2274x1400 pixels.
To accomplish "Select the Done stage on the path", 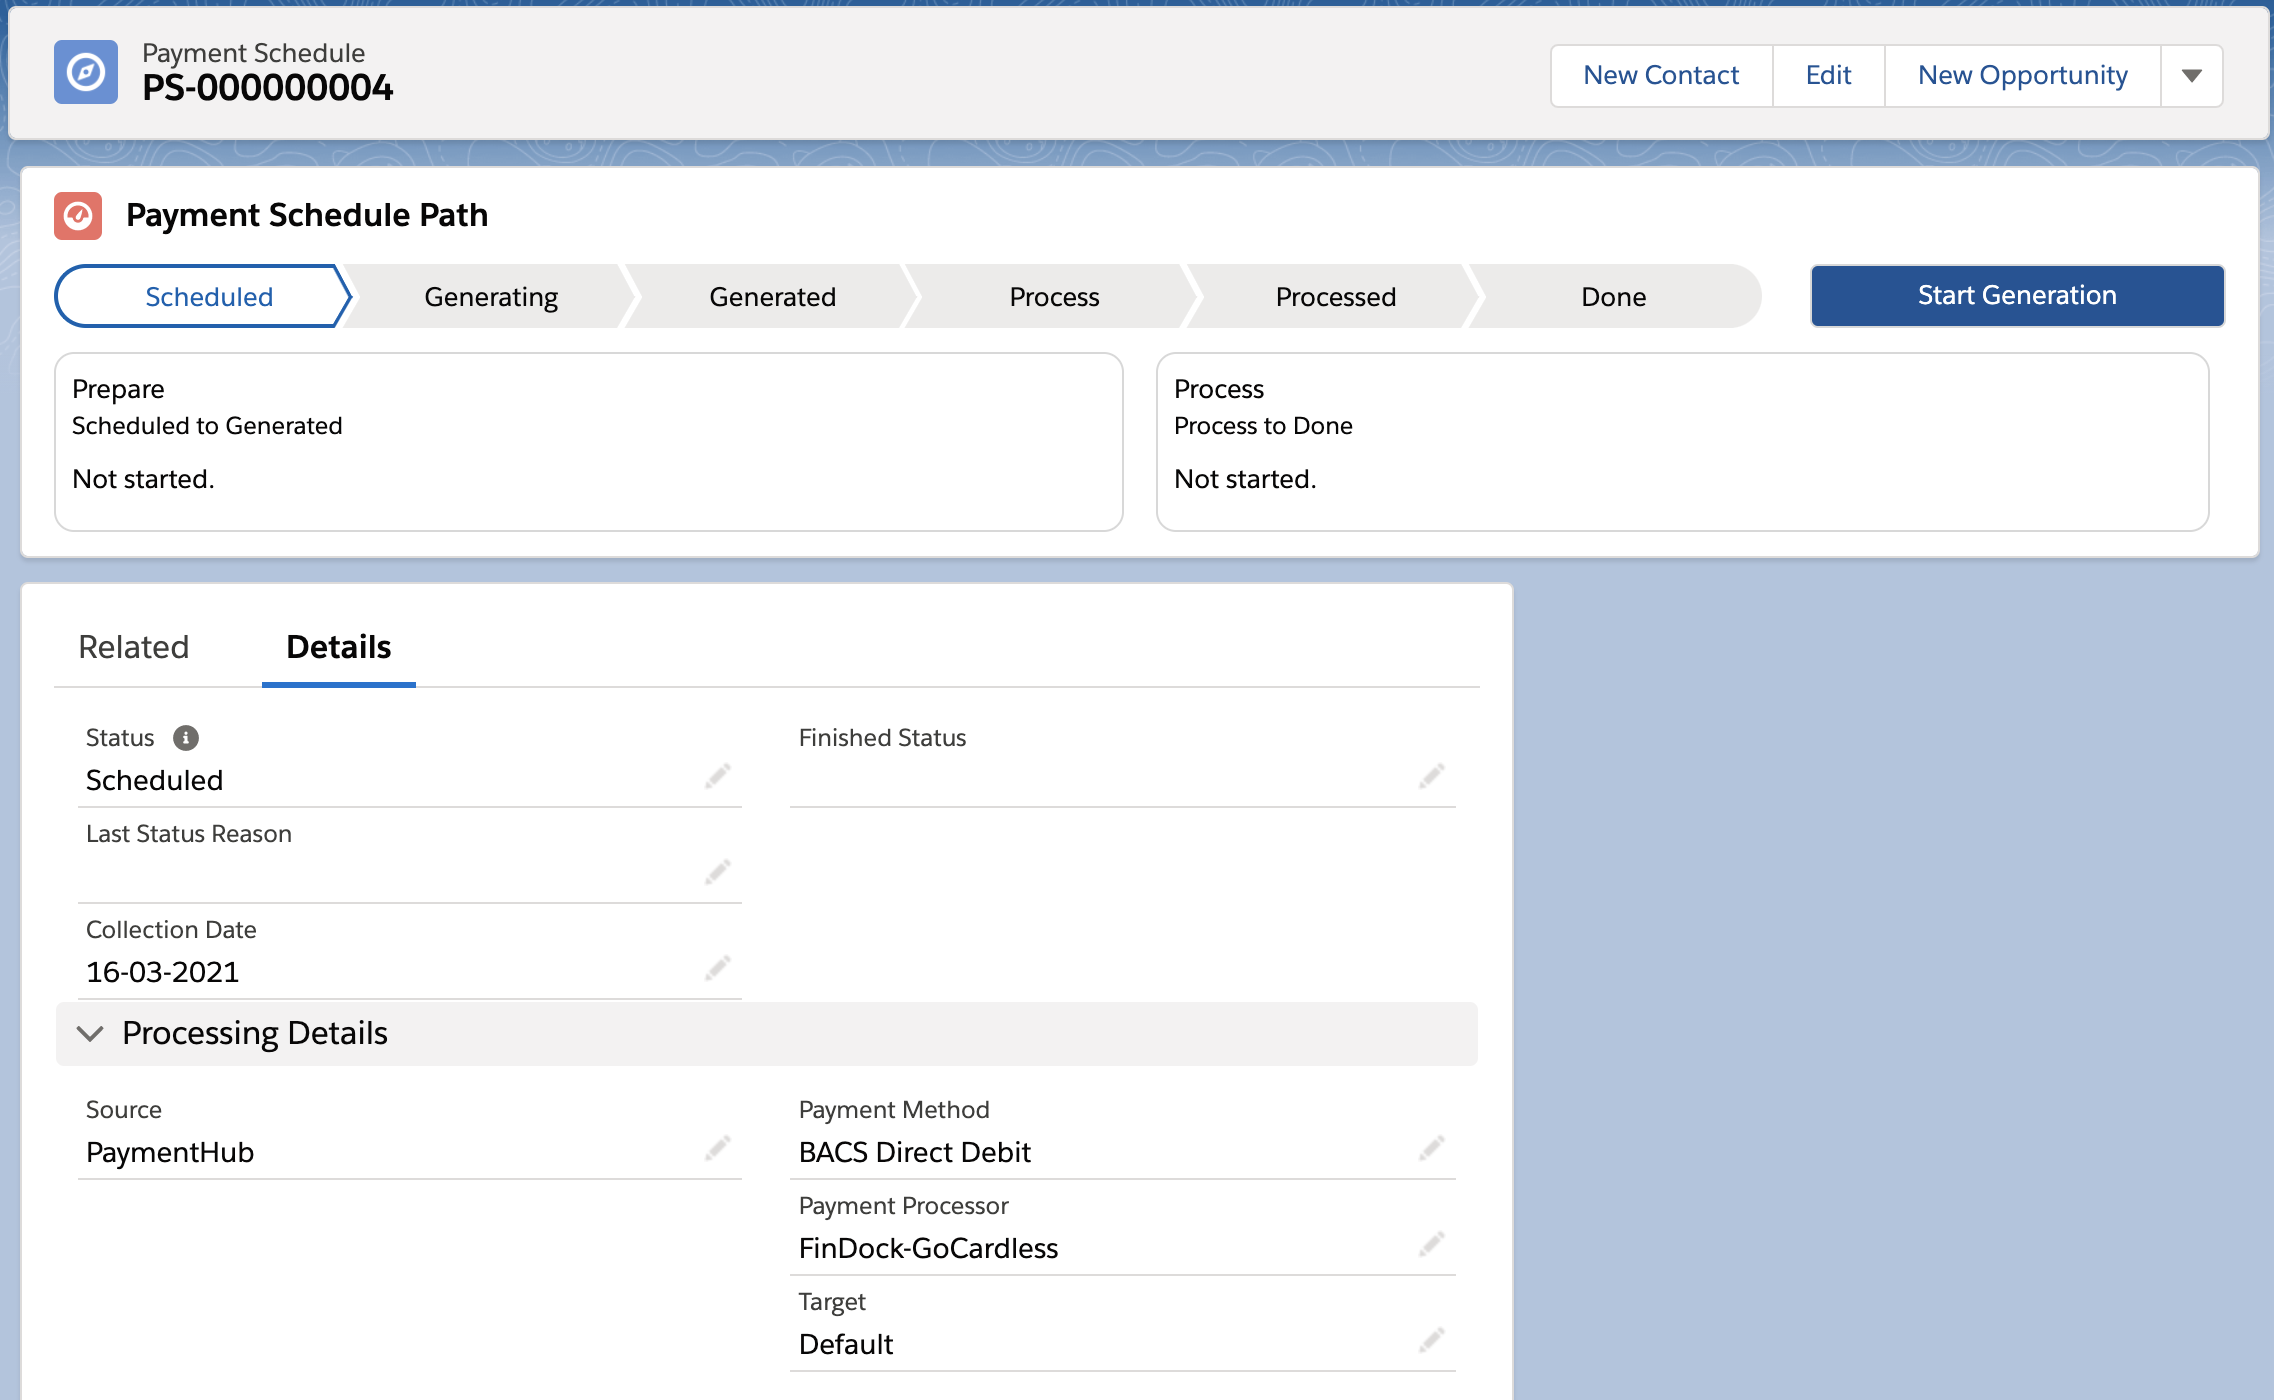I will point(1612,296).
